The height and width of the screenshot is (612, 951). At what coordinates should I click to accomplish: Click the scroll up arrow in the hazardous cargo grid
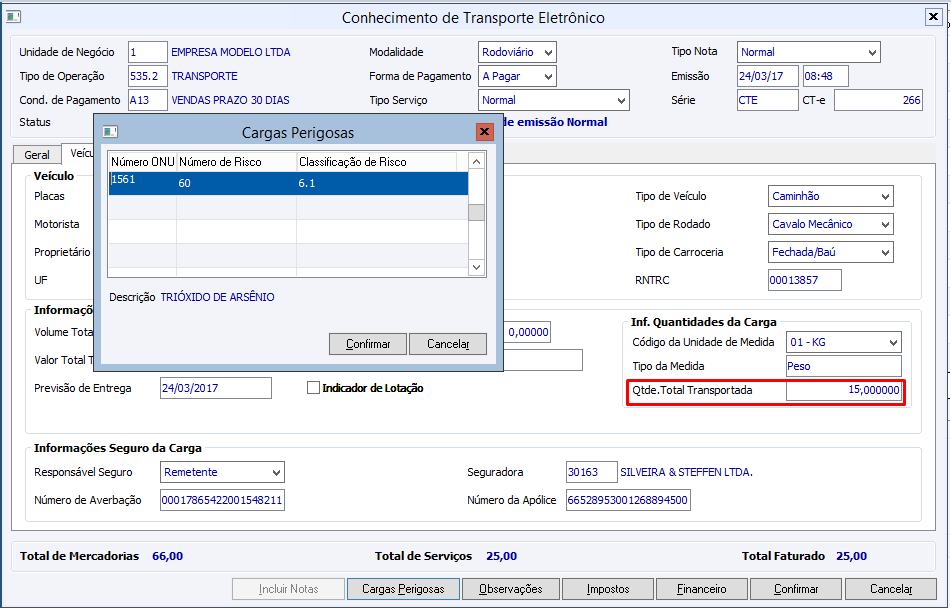point(477,161)
